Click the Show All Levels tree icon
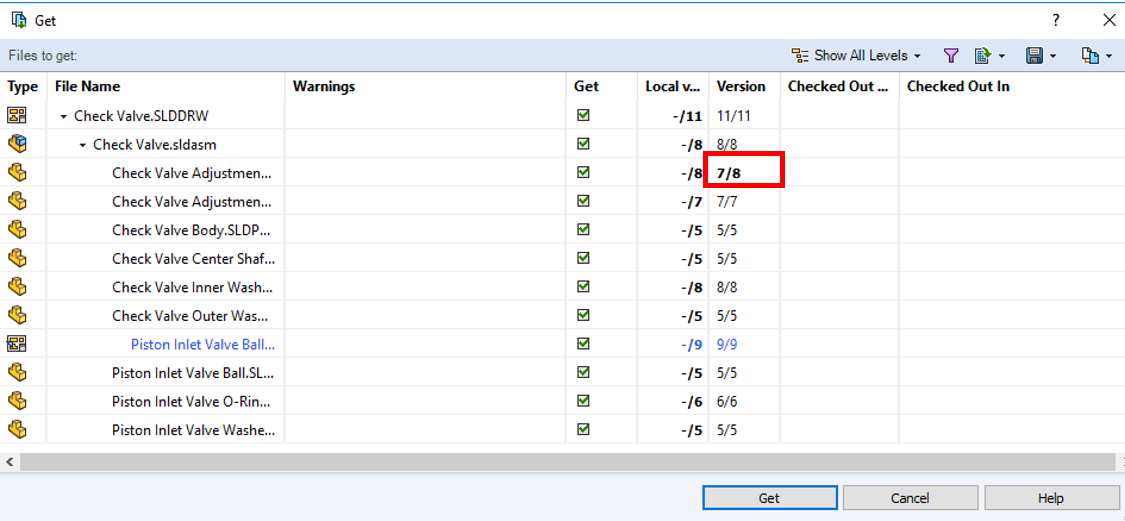 (x=800, y=55)
